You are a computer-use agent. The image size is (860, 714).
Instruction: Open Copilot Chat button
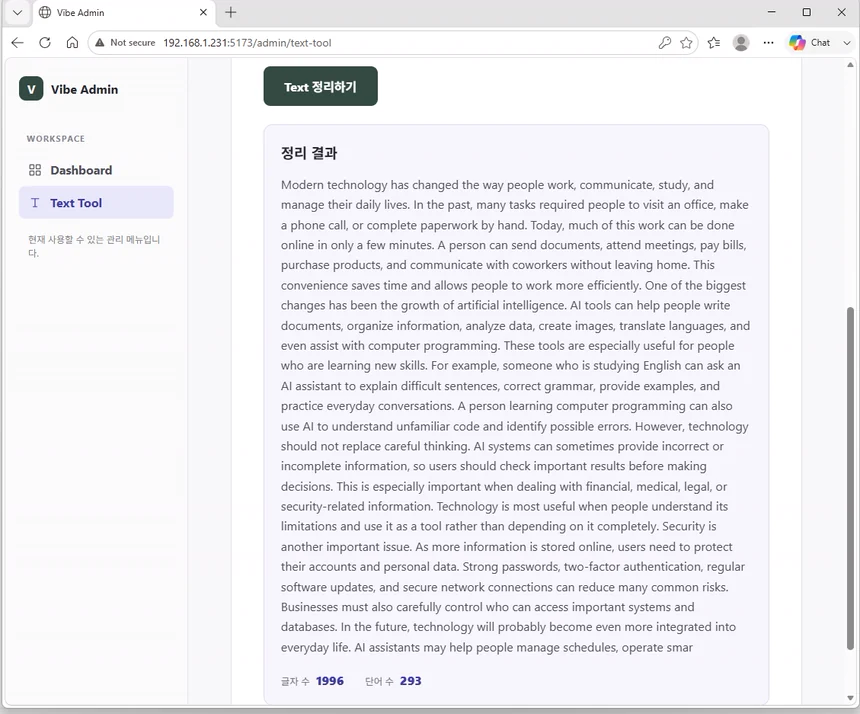pyautogui.click(x=810, y=43)
